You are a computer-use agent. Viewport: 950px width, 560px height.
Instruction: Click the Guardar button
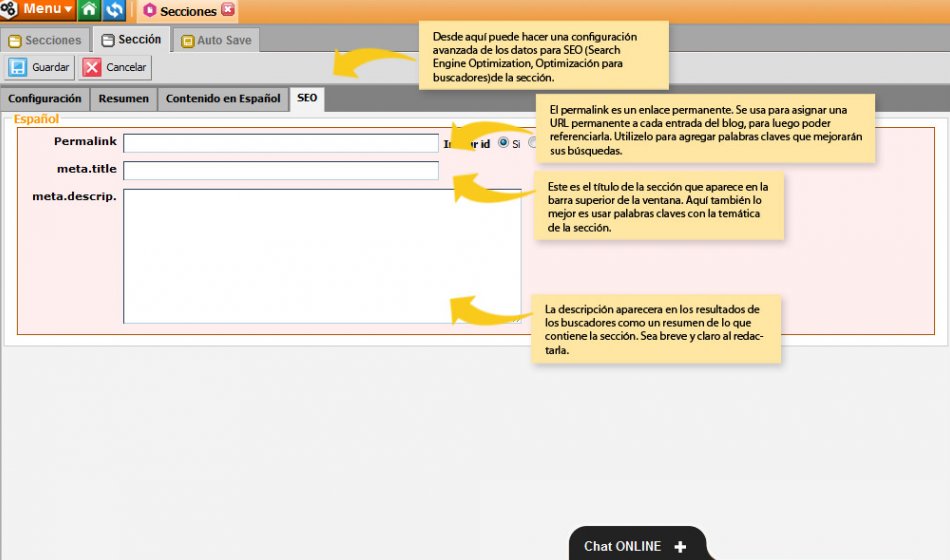pos(40,67)
